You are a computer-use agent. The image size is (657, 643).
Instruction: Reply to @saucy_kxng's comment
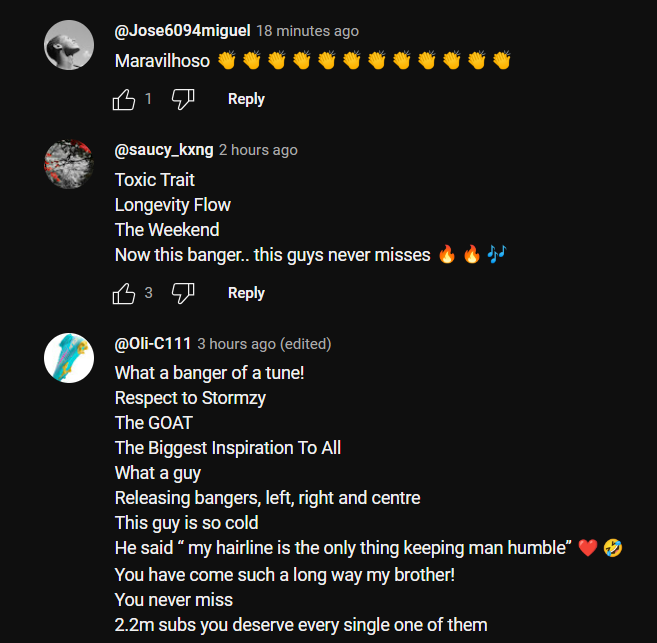(x=246, y=293)
